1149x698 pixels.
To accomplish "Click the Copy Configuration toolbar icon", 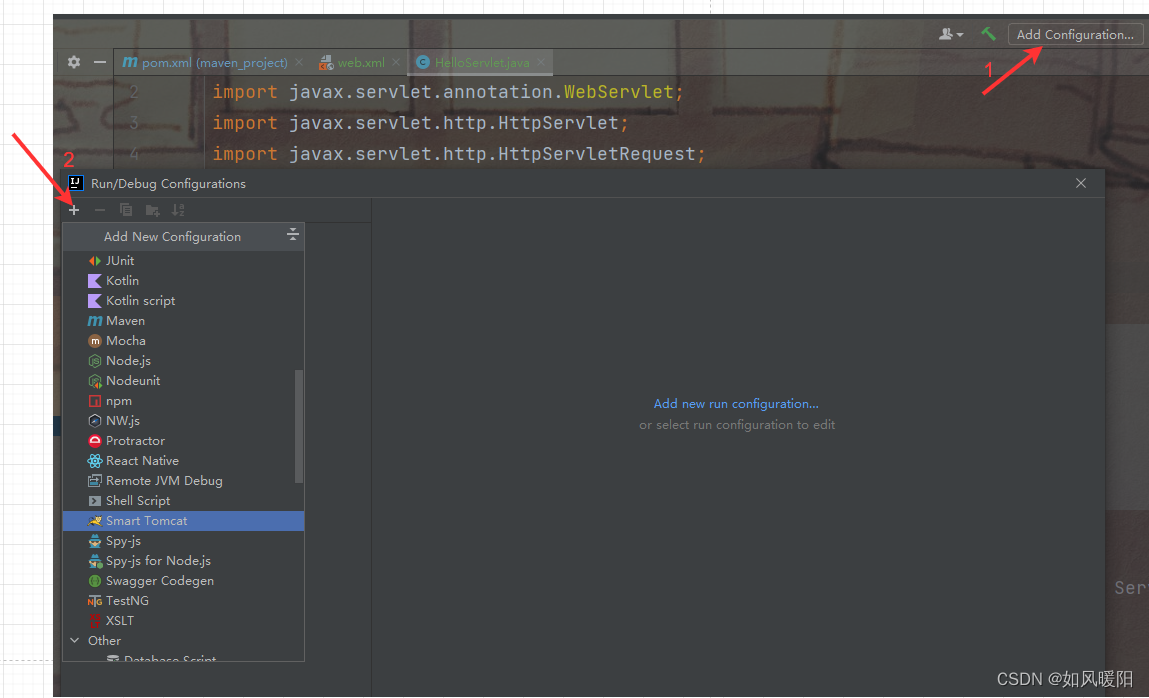I will (x=126, y=210).
